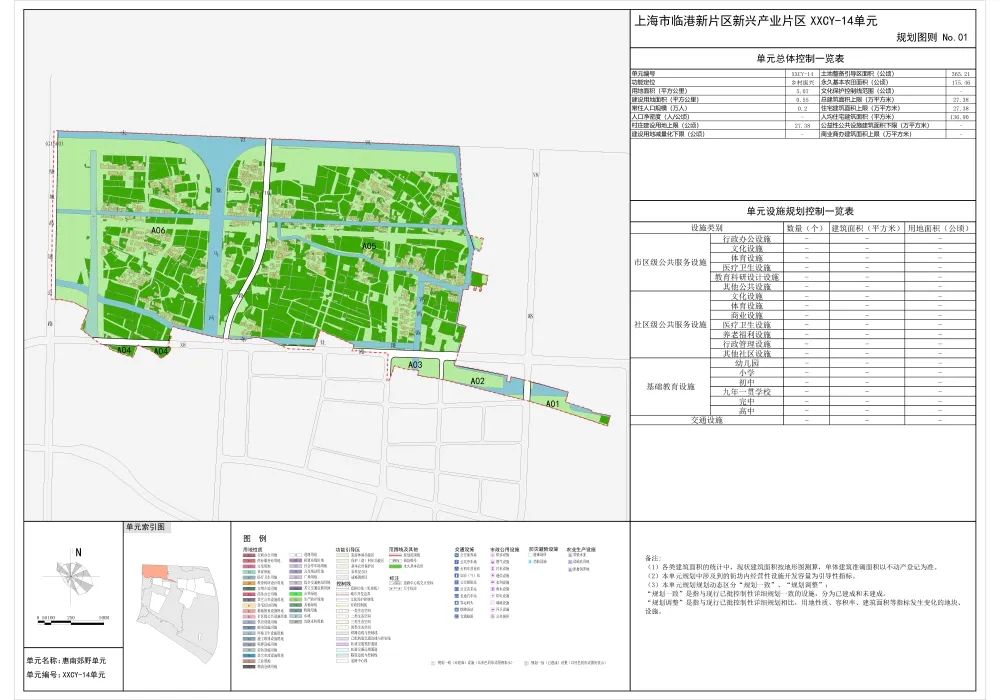Select the '九年一贯学校' row
This screenshot has height=700, width=1000.
842,392
